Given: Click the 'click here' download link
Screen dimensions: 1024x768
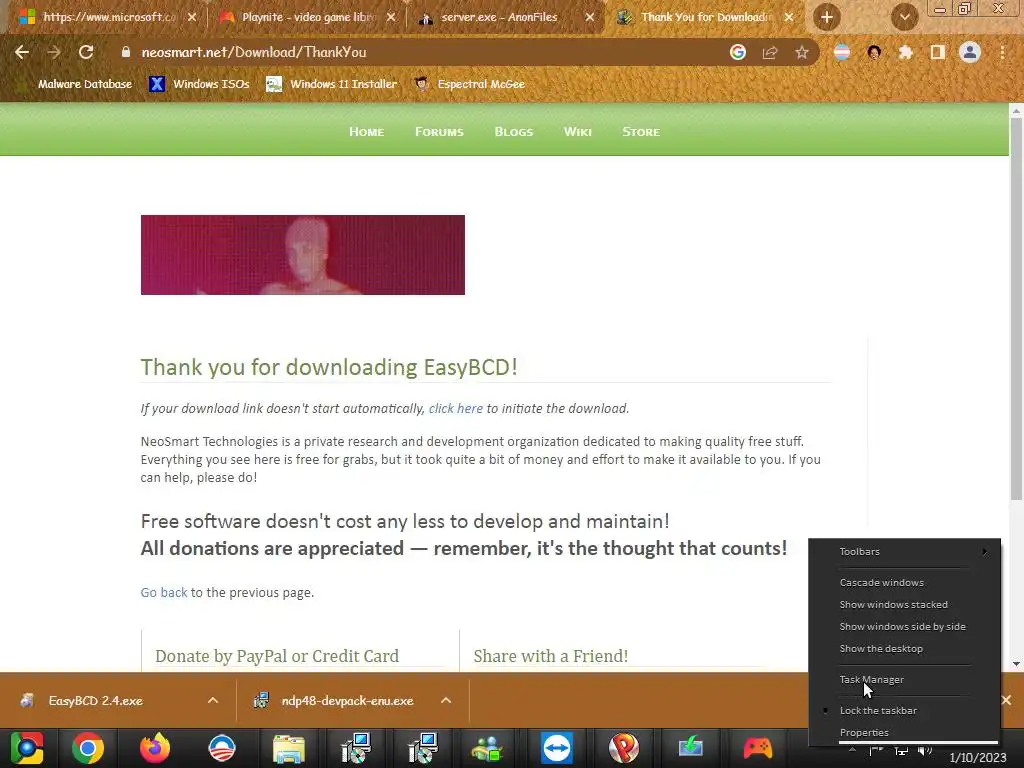Looking at the screenshot, I should point(456,408).
